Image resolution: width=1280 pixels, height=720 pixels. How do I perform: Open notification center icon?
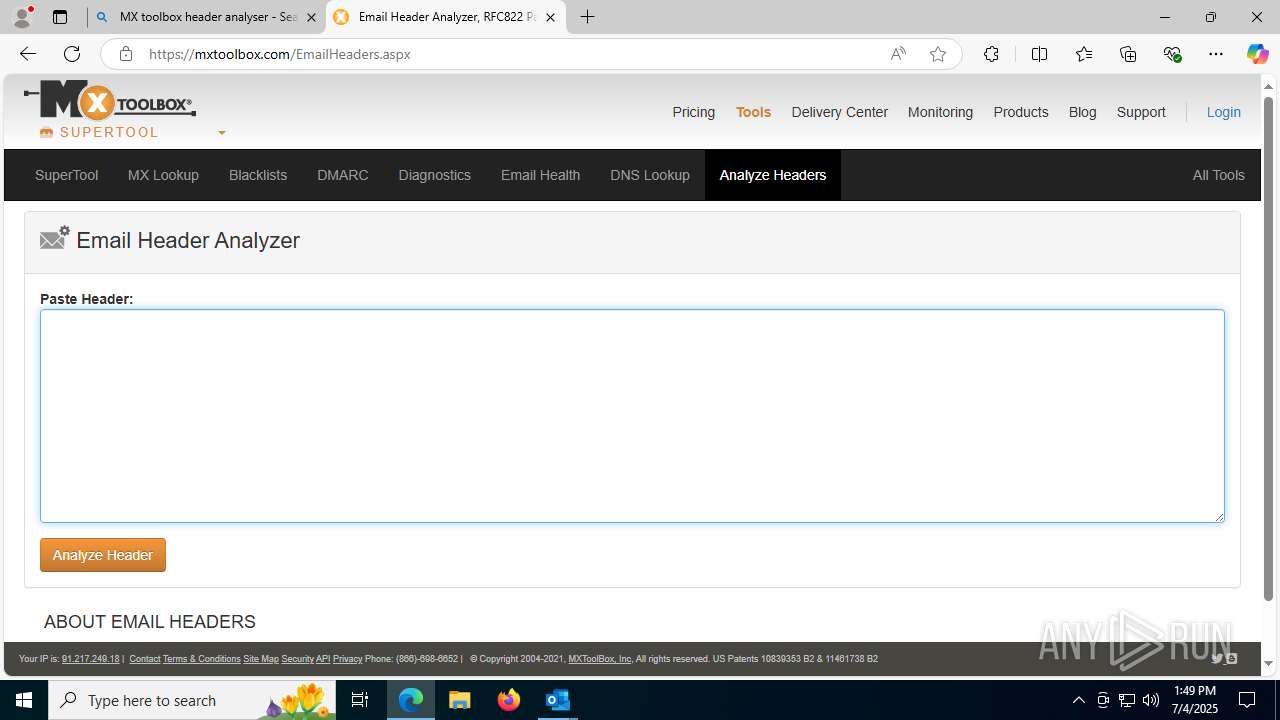pos(1247,700)
